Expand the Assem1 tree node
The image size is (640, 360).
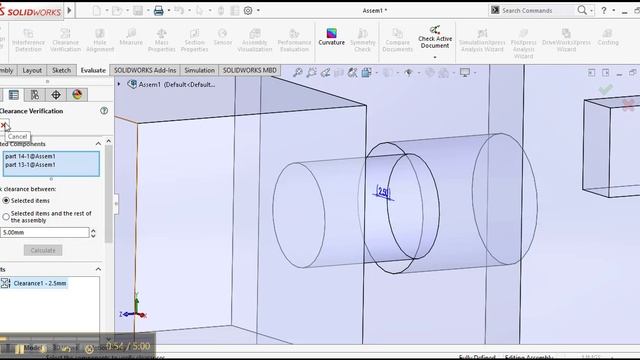[119, 84]
